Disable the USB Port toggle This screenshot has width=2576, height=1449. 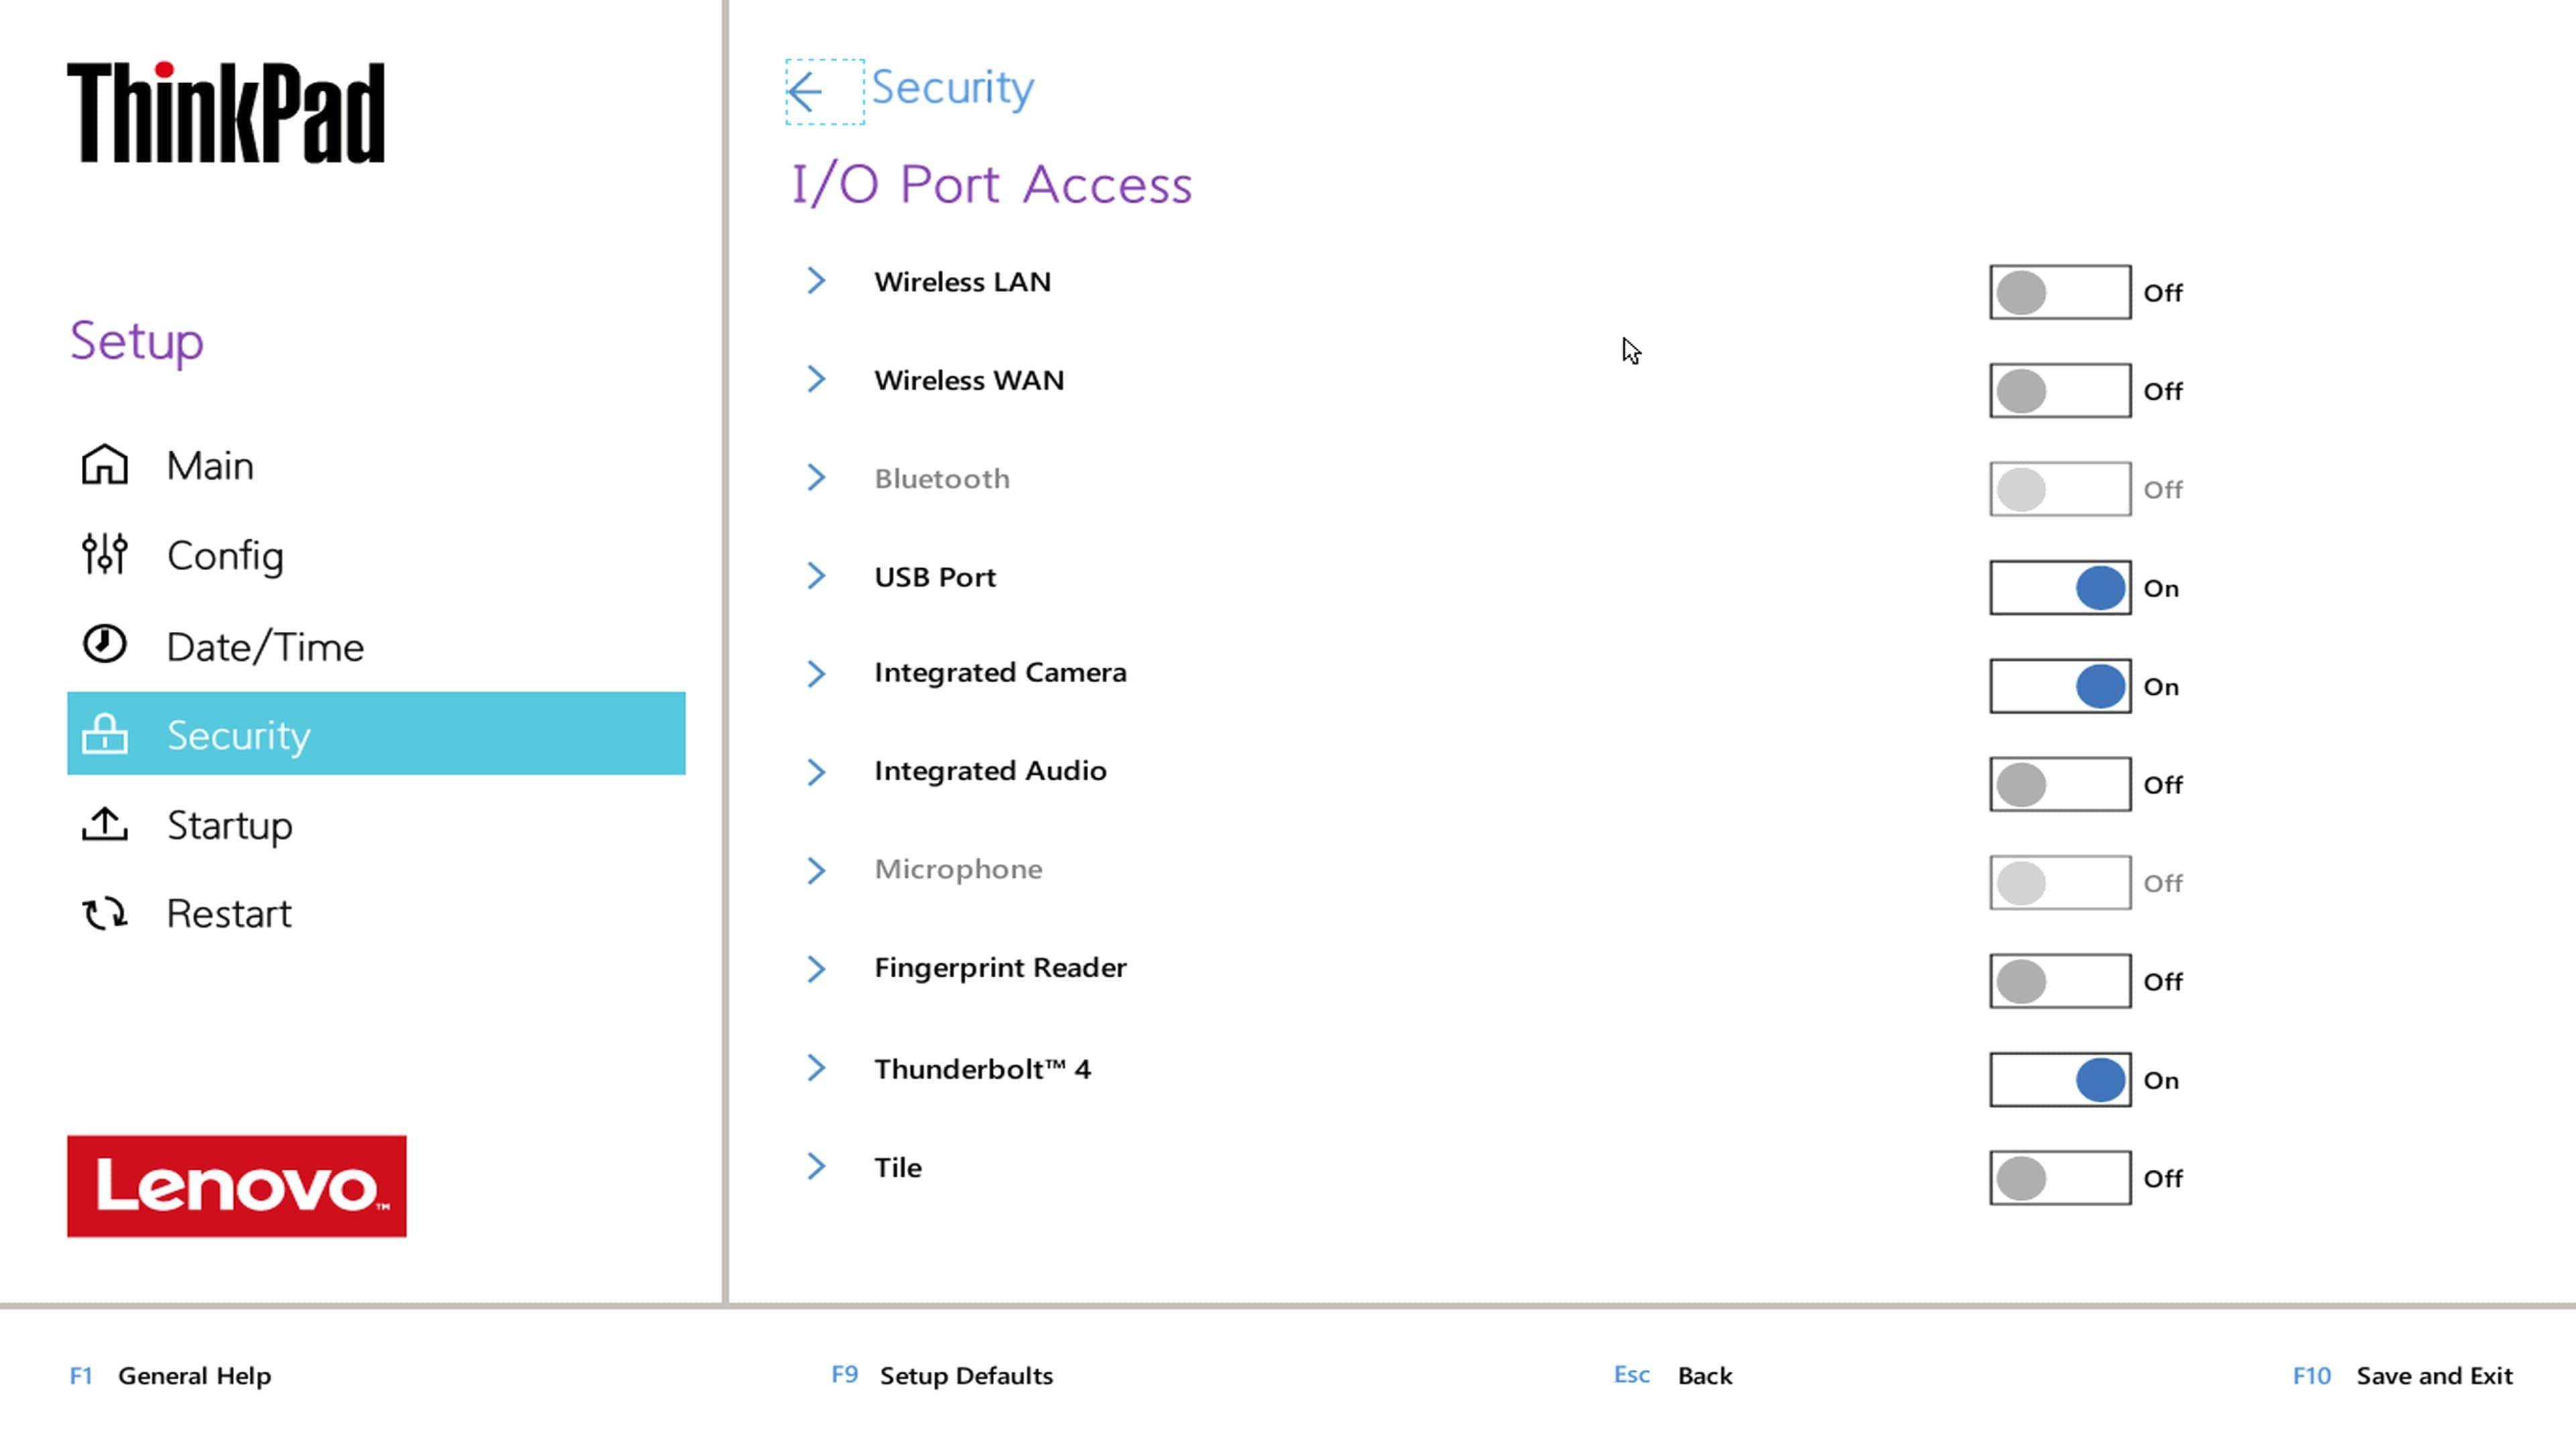click(2059, 588)
